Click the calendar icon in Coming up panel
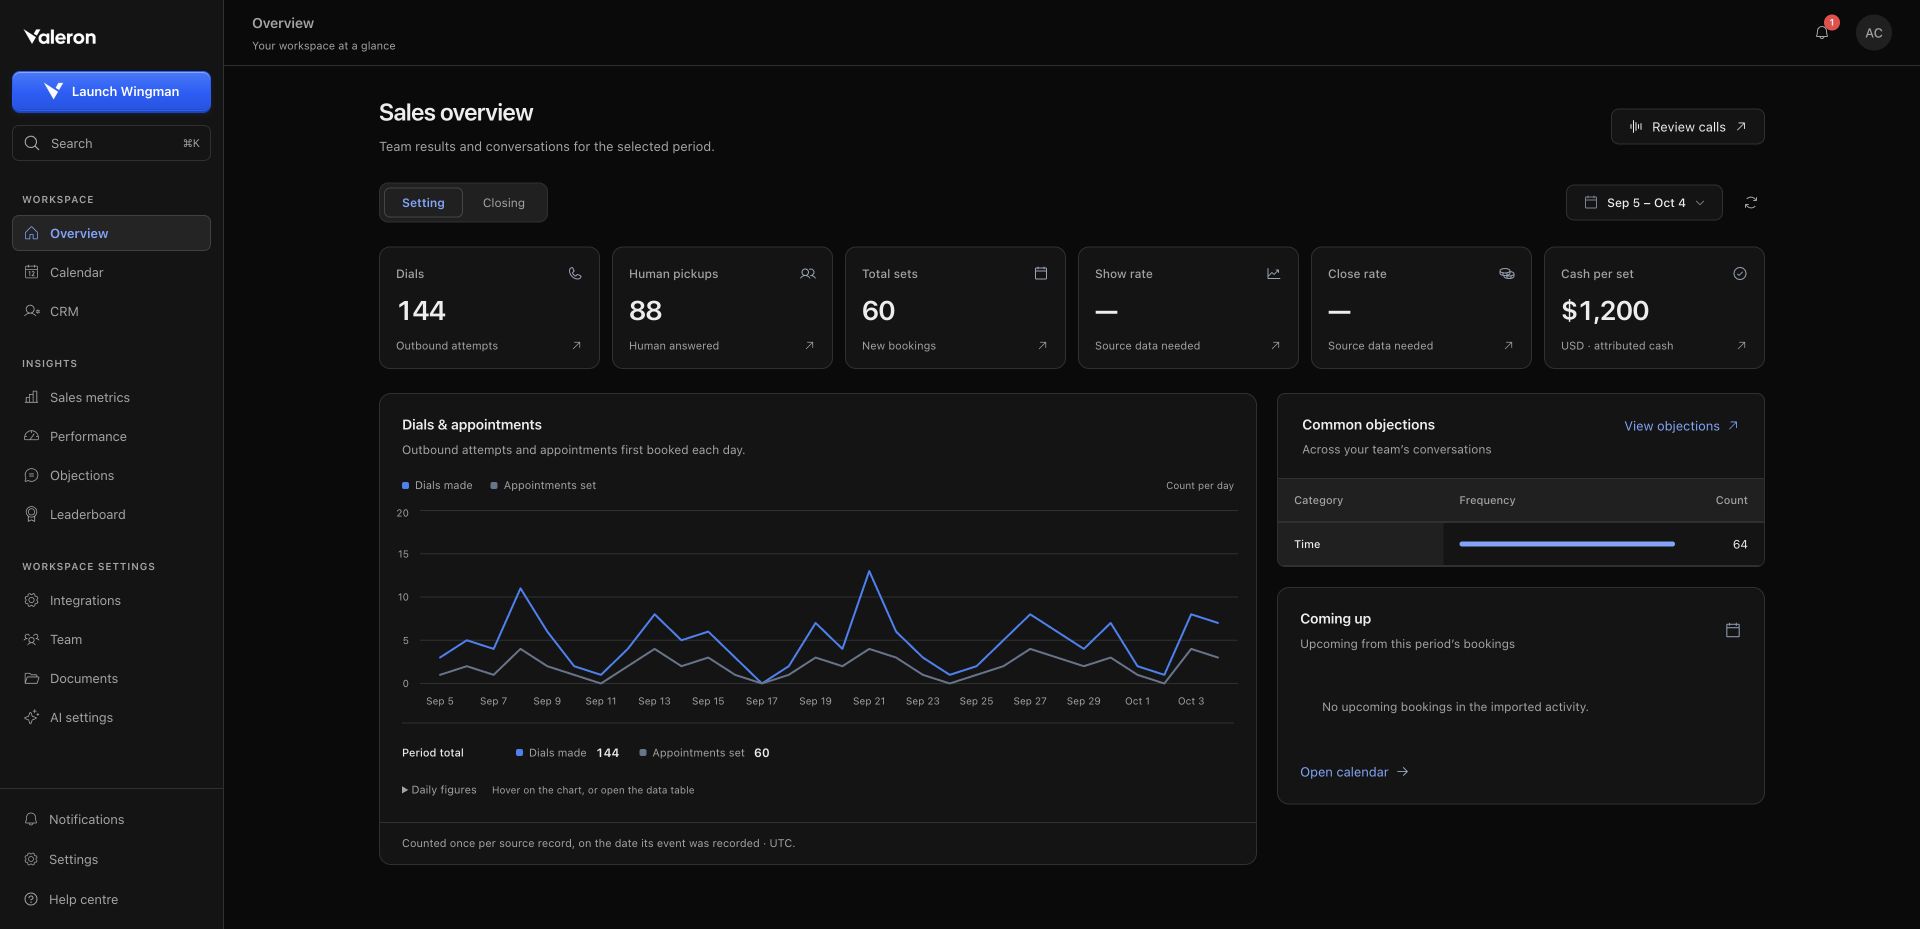Screen dimensions: 1920x929 point(1733,630)
